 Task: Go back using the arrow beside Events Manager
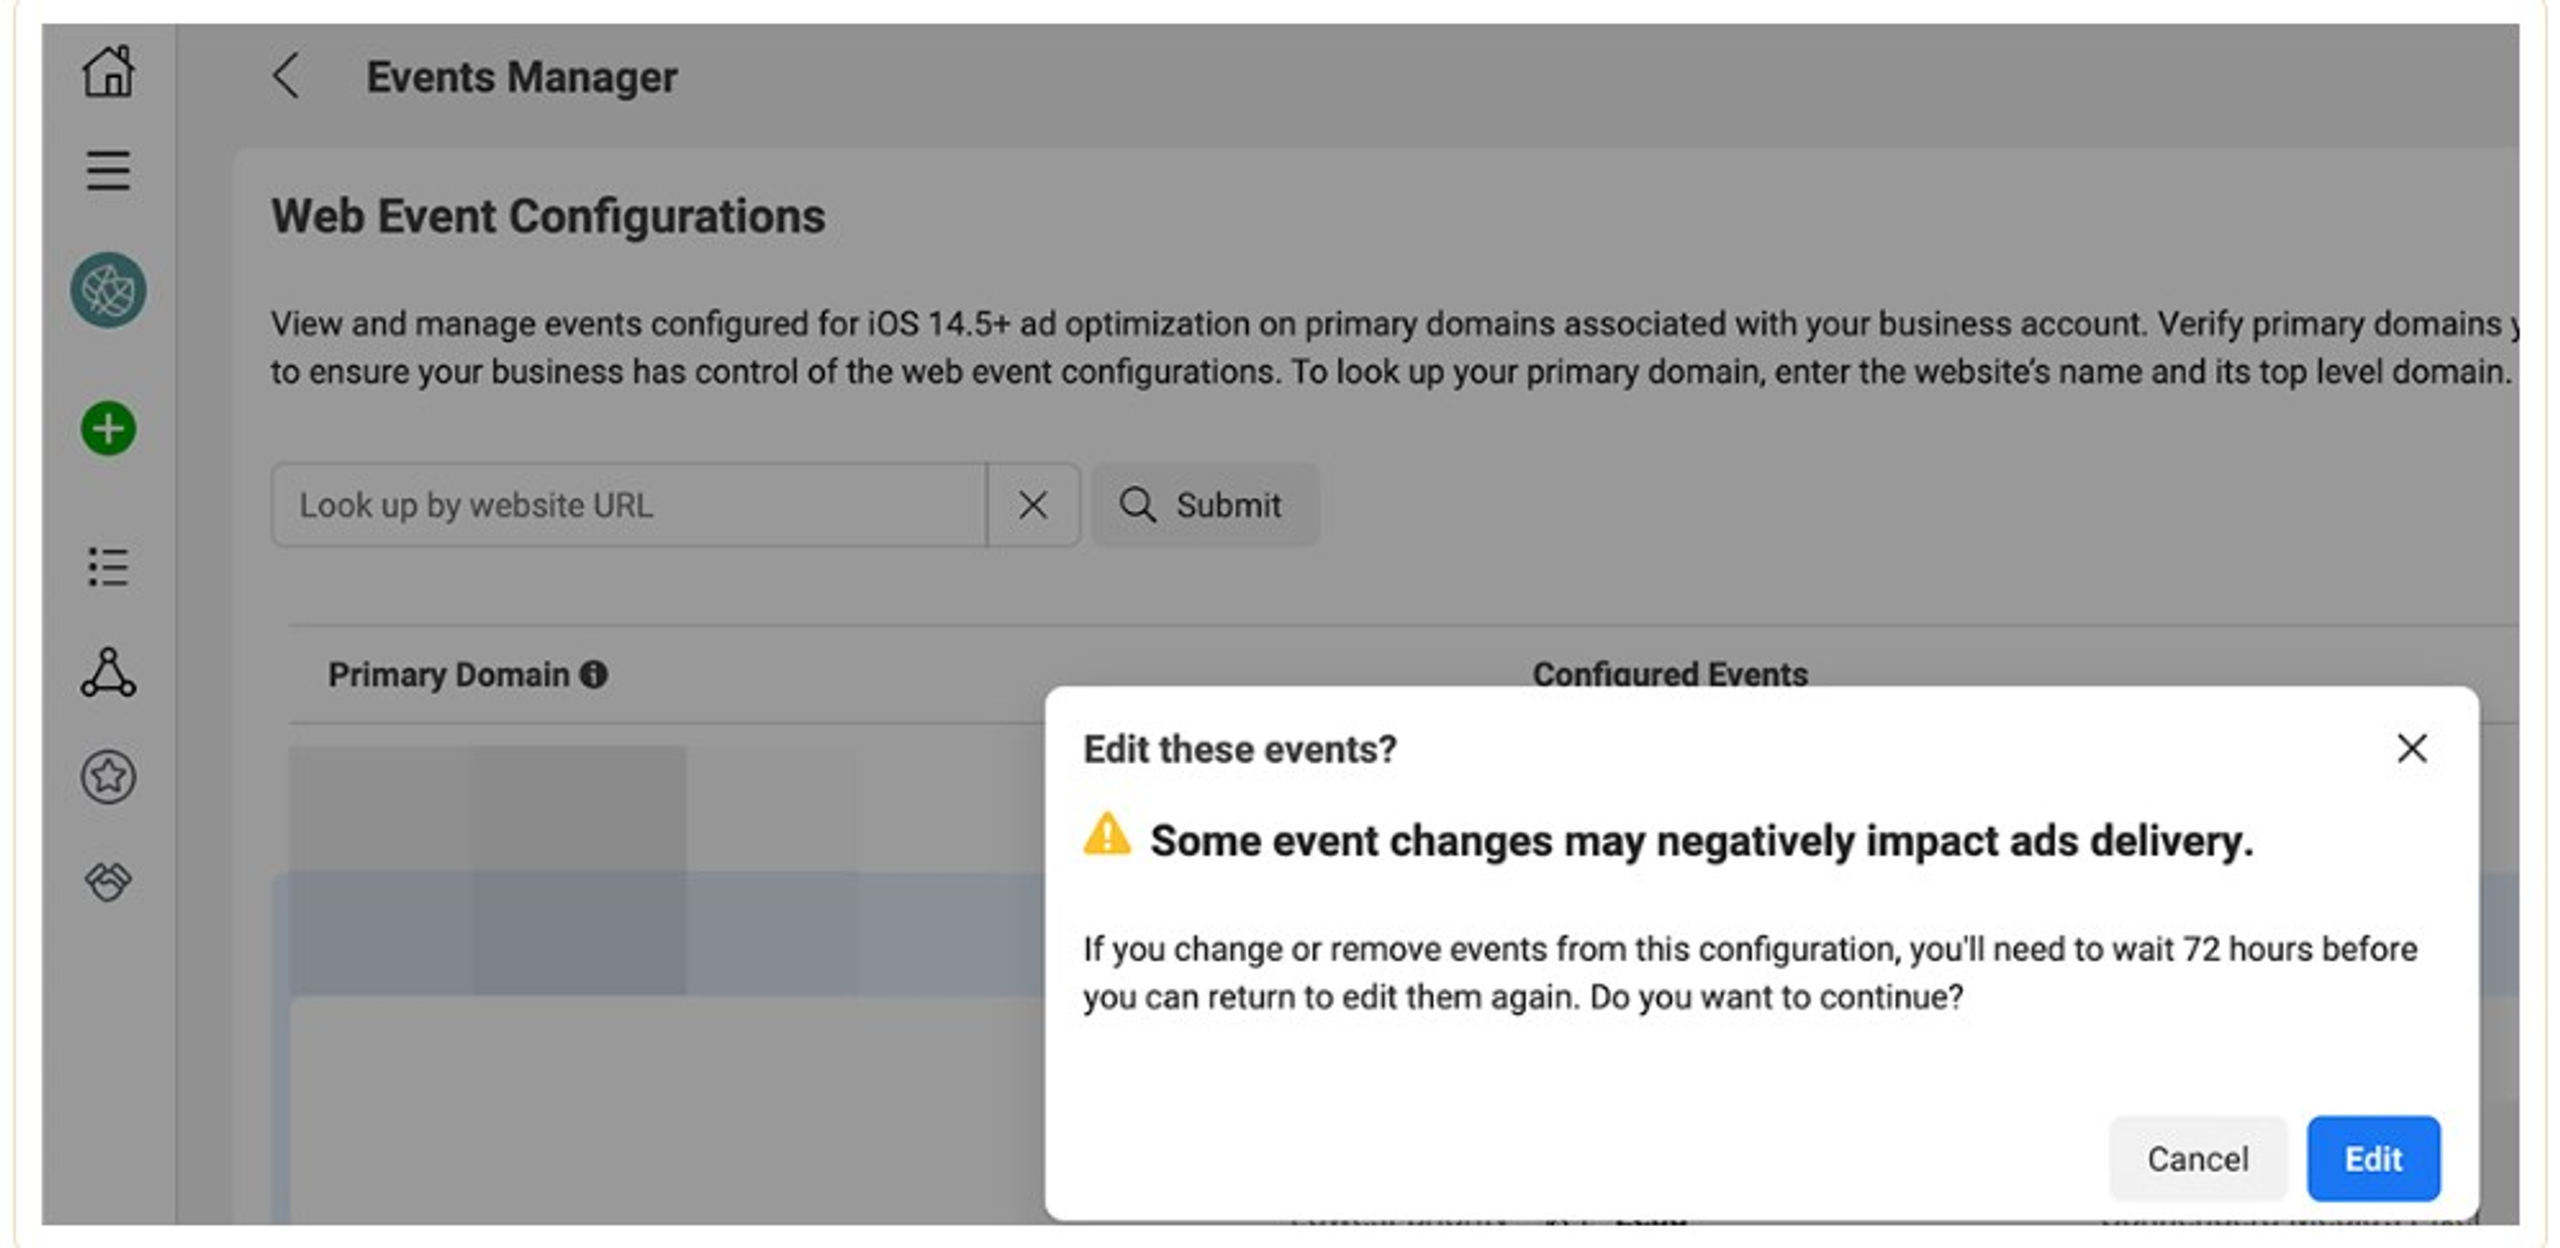(286, 76)
